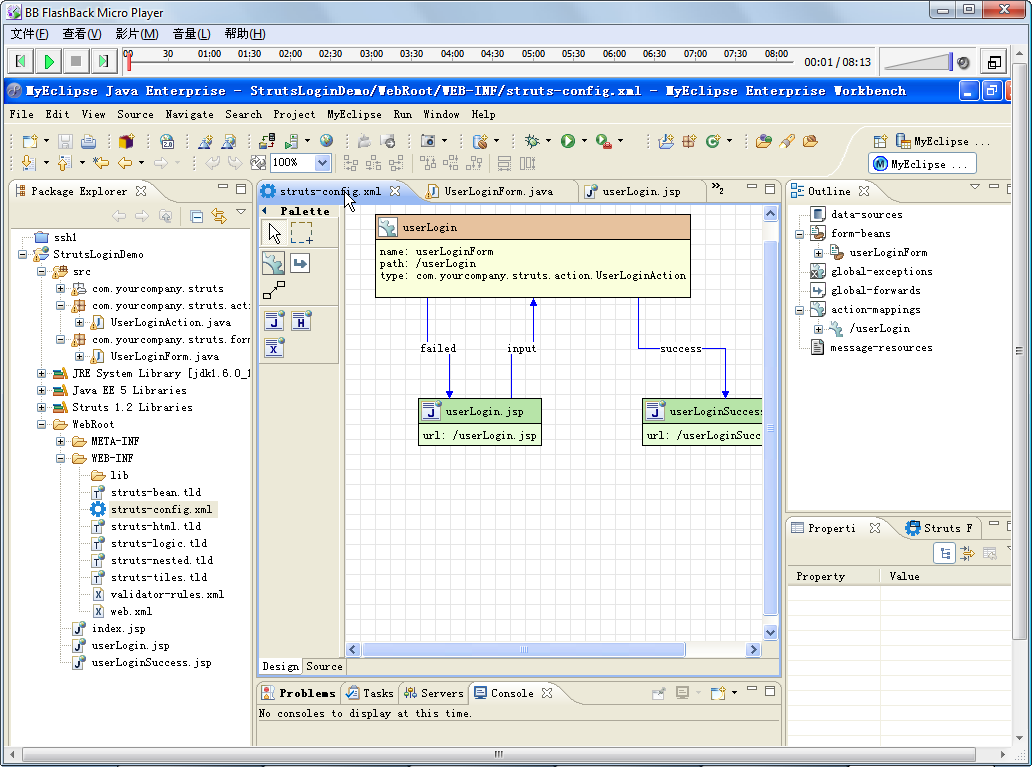
Task: Click the Stop button in FlashBack player
Action: [x=76, y=62]
